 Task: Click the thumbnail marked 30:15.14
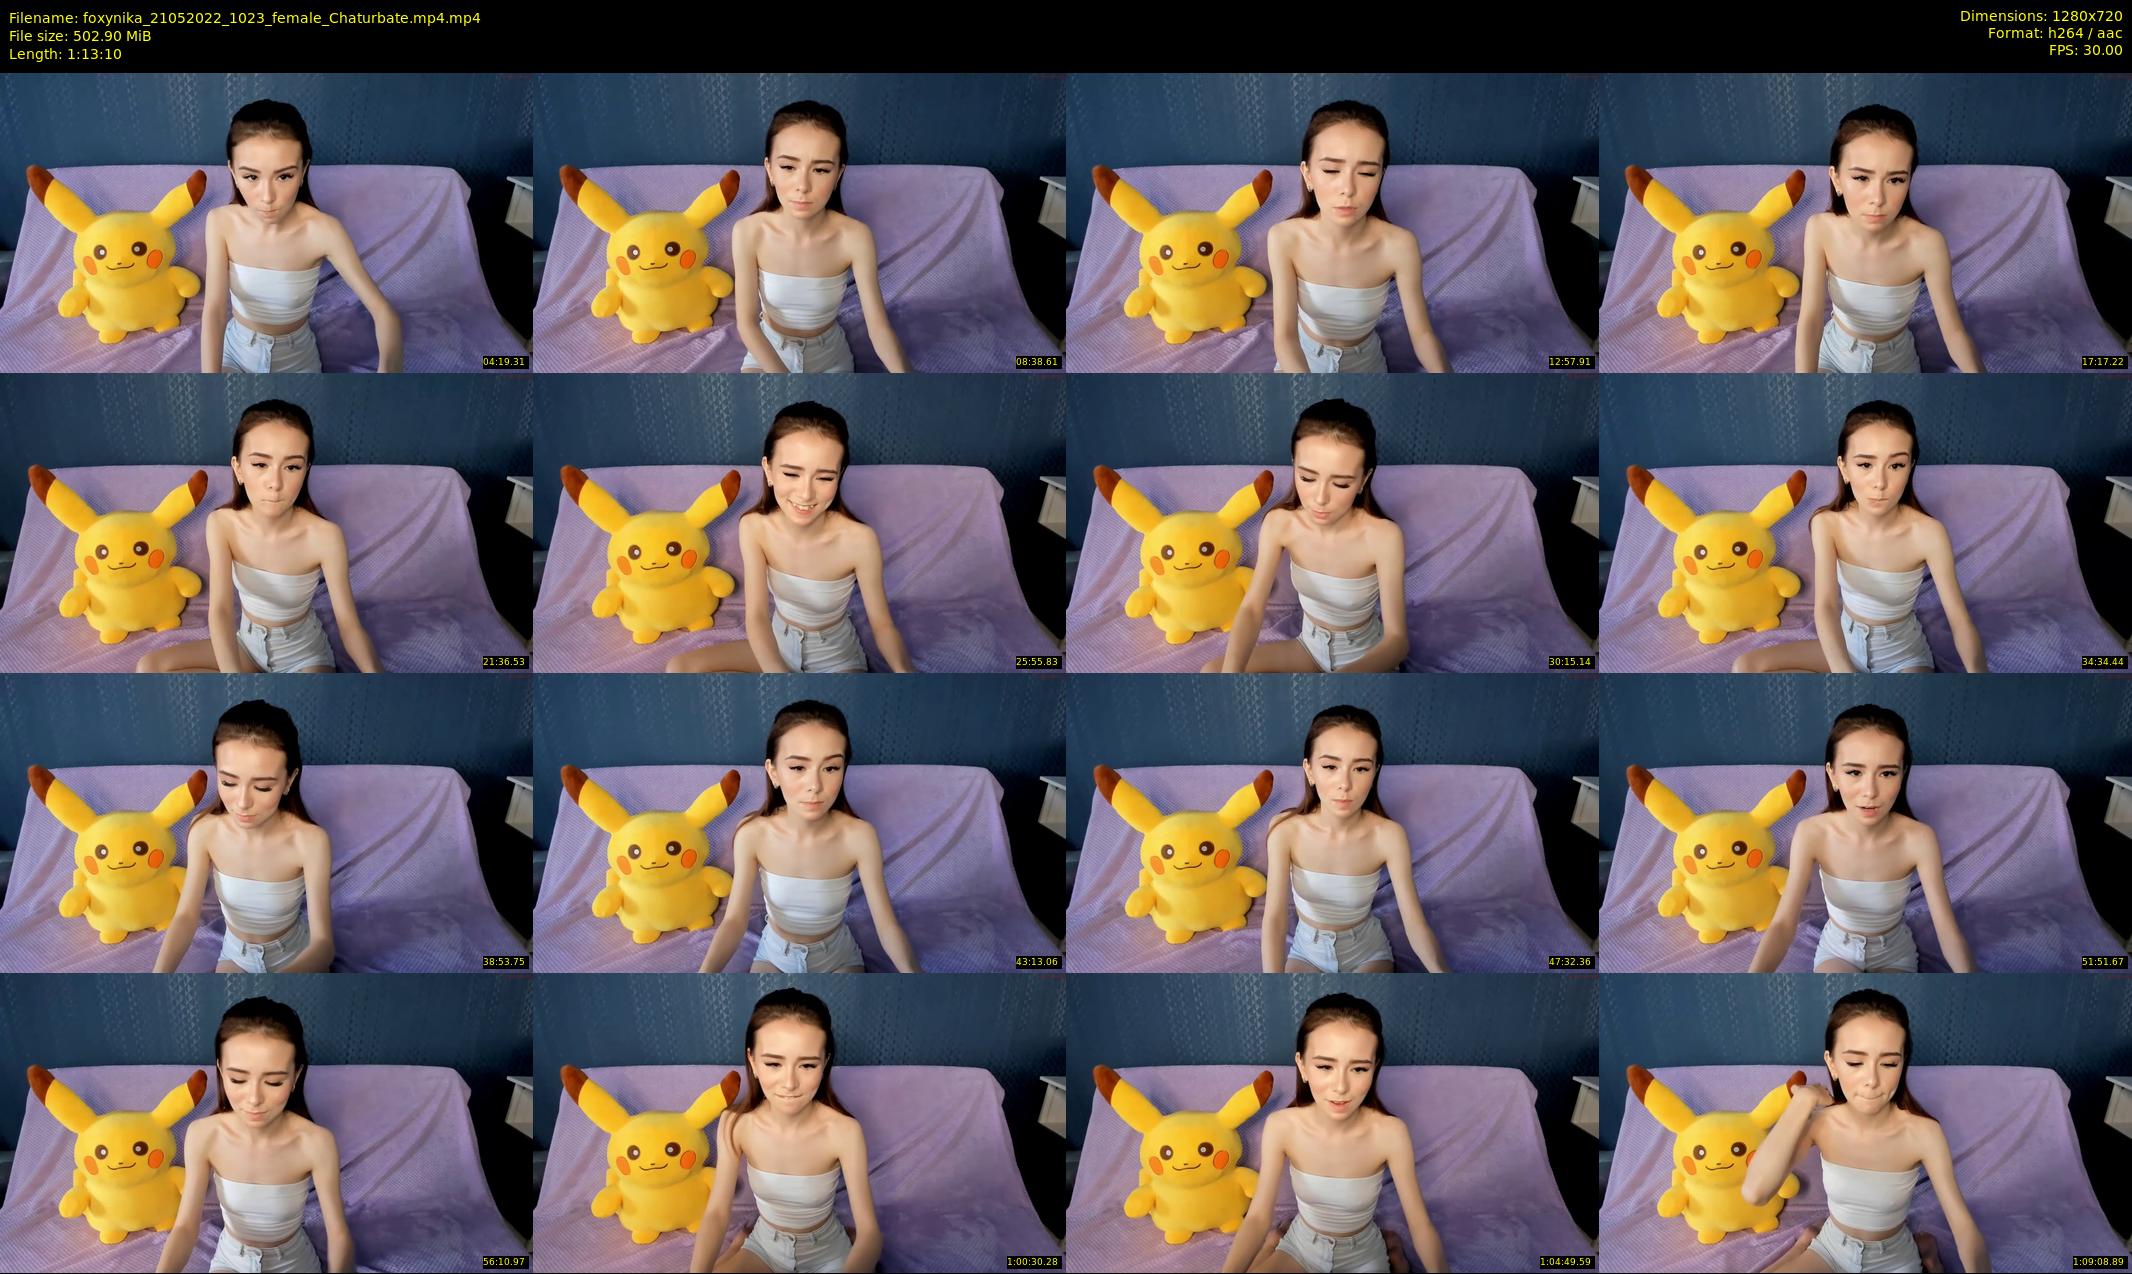point(1332,522)
